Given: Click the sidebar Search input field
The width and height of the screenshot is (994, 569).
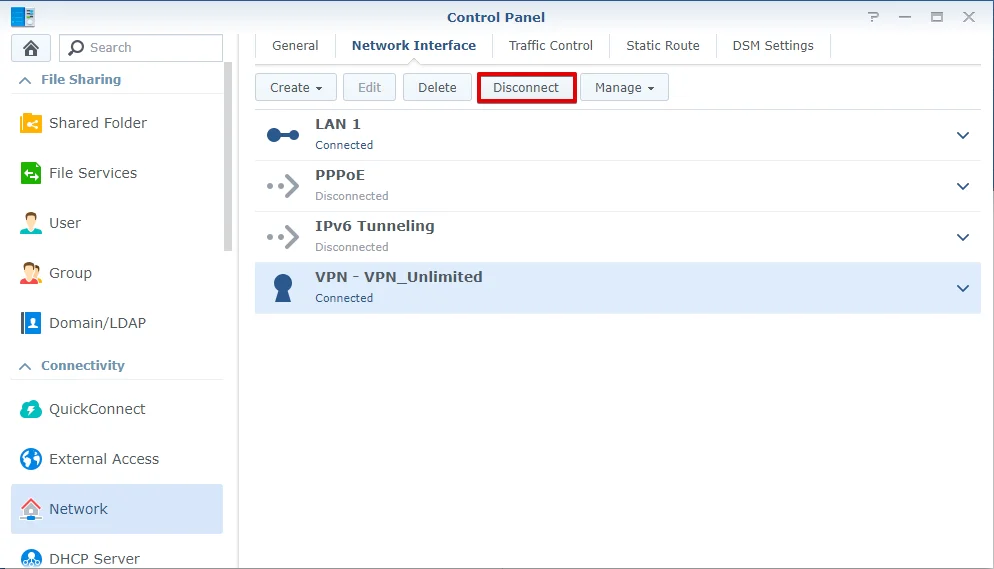Looking at the screenshot, I should tap(150, 48).
